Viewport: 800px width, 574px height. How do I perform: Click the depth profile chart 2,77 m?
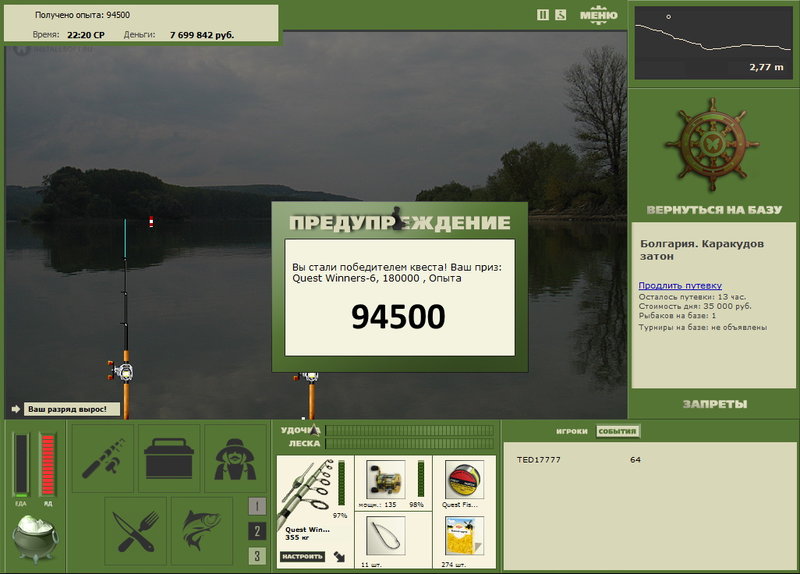(x=713, y=42)
